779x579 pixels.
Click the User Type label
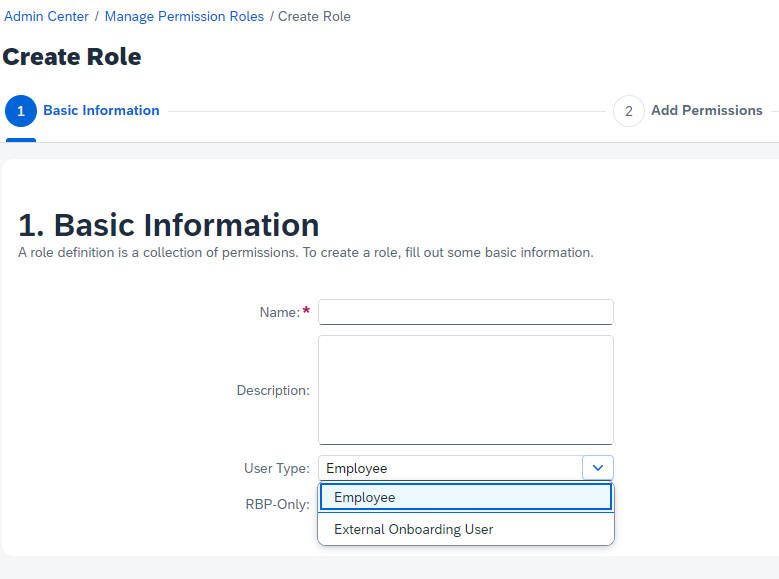click(x=277, y=468)
